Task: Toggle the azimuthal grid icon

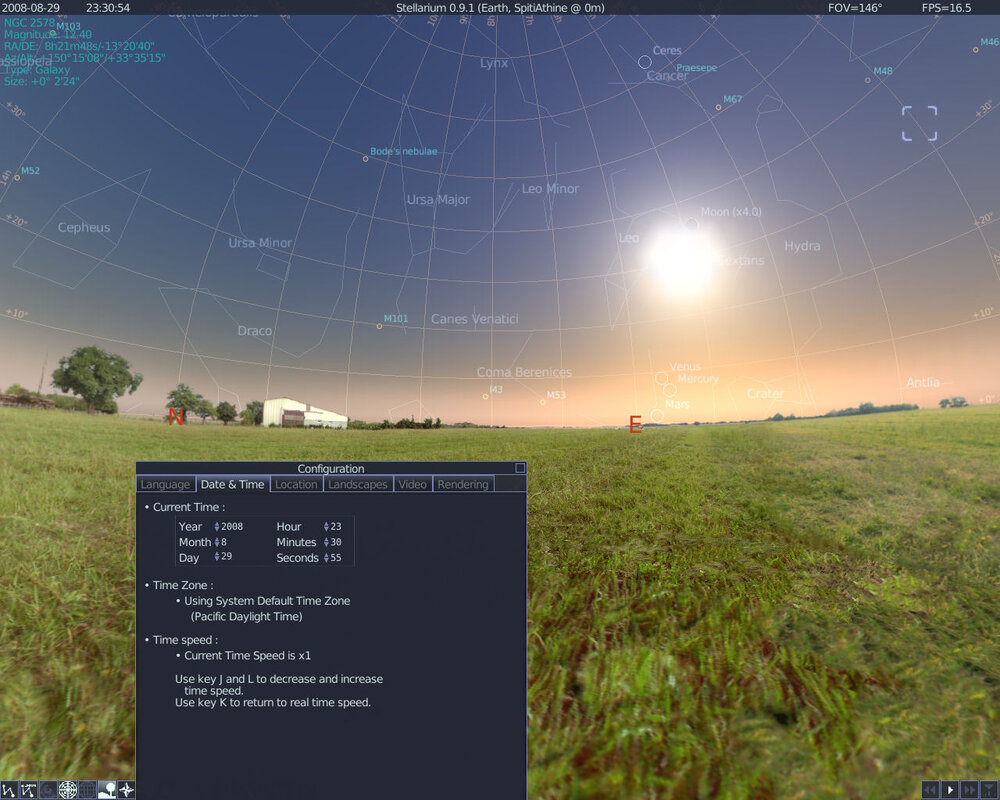Action: (x=67, y=790)
